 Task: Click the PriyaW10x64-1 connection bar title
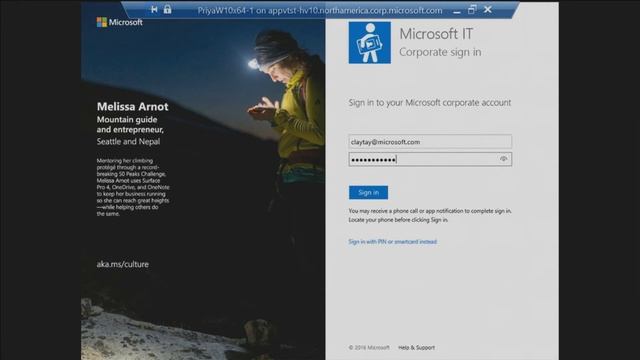coord(320,10)
